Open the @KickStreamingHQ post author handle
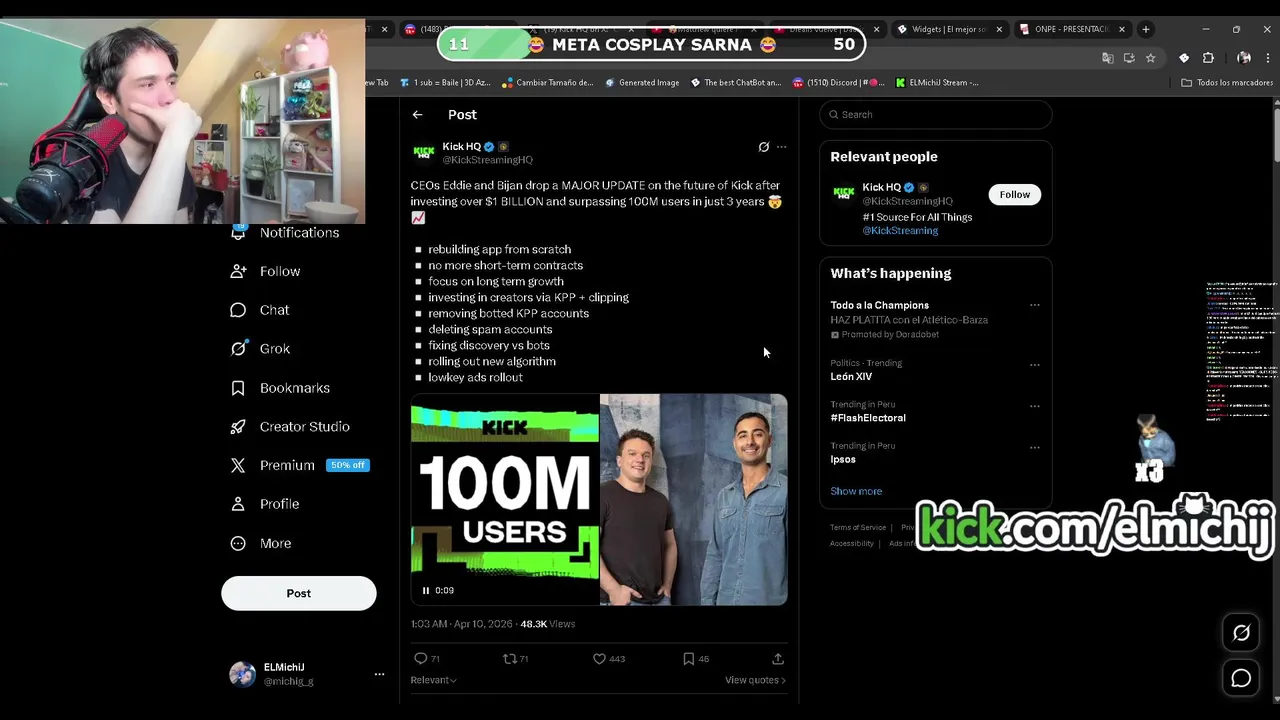This screenshot has width=1280, height=720. tap(488, 160)
